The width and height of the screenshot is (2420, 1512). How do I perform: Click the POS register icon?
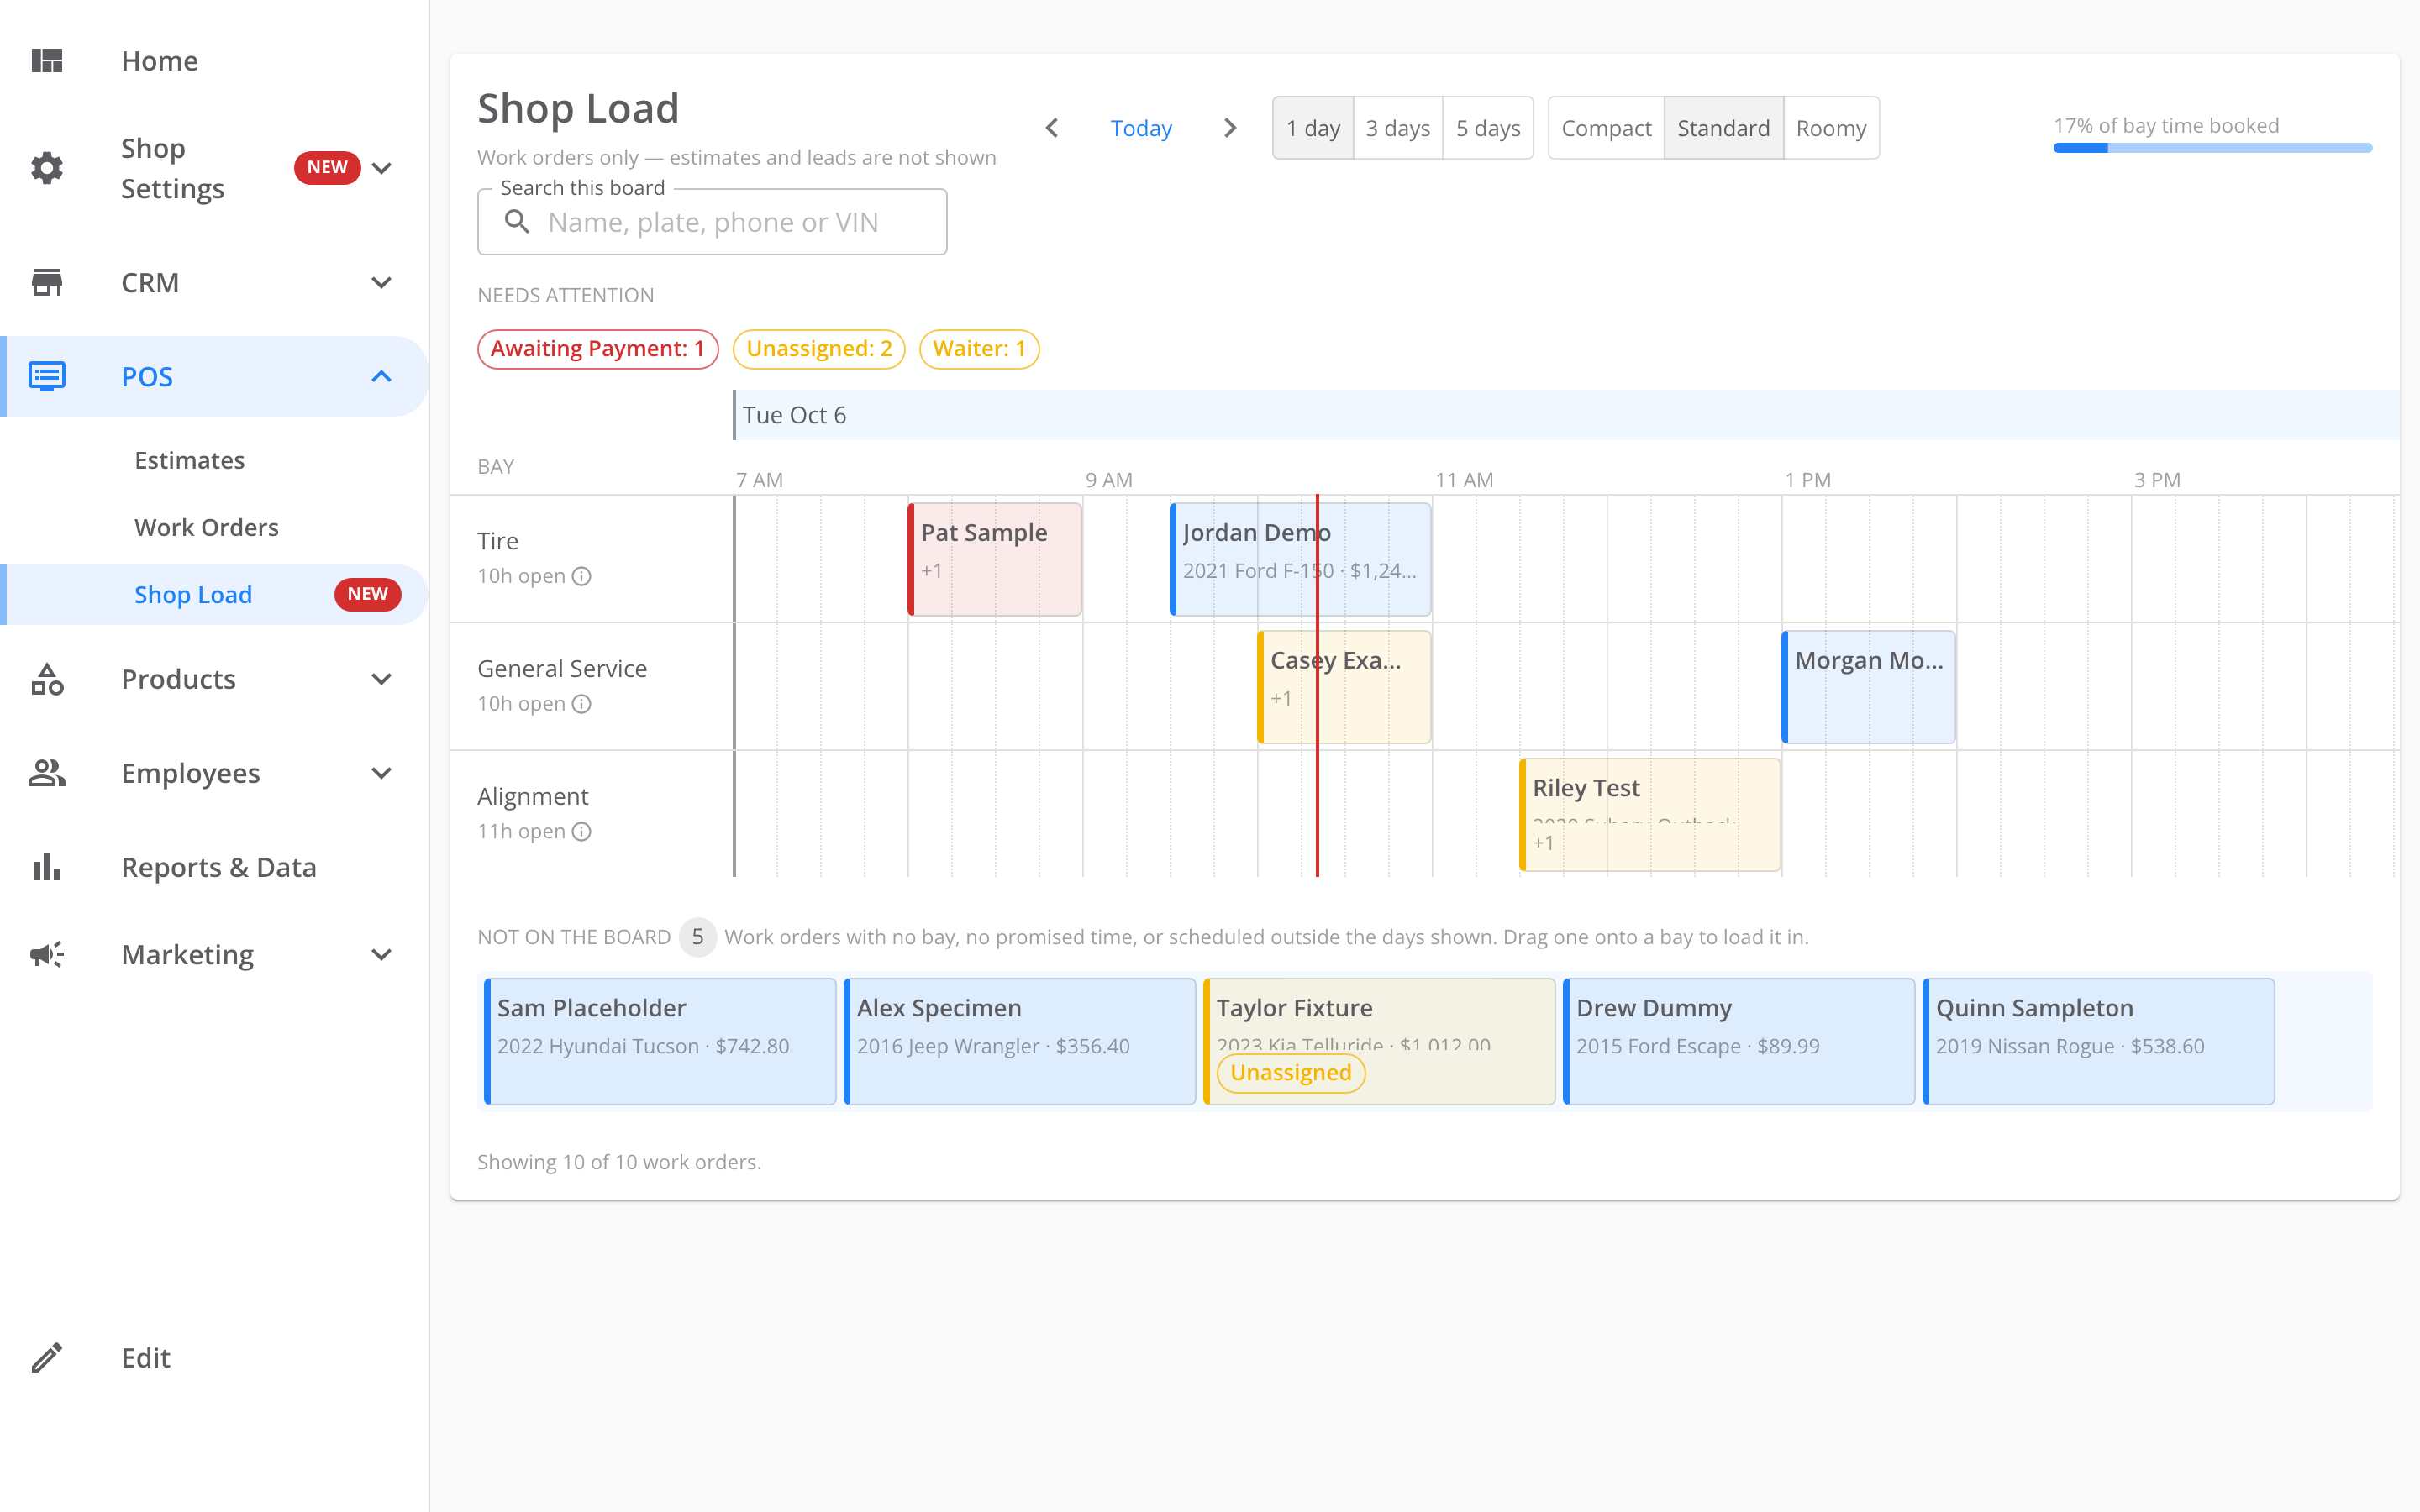pyautogui.click(x=47, y=376)
